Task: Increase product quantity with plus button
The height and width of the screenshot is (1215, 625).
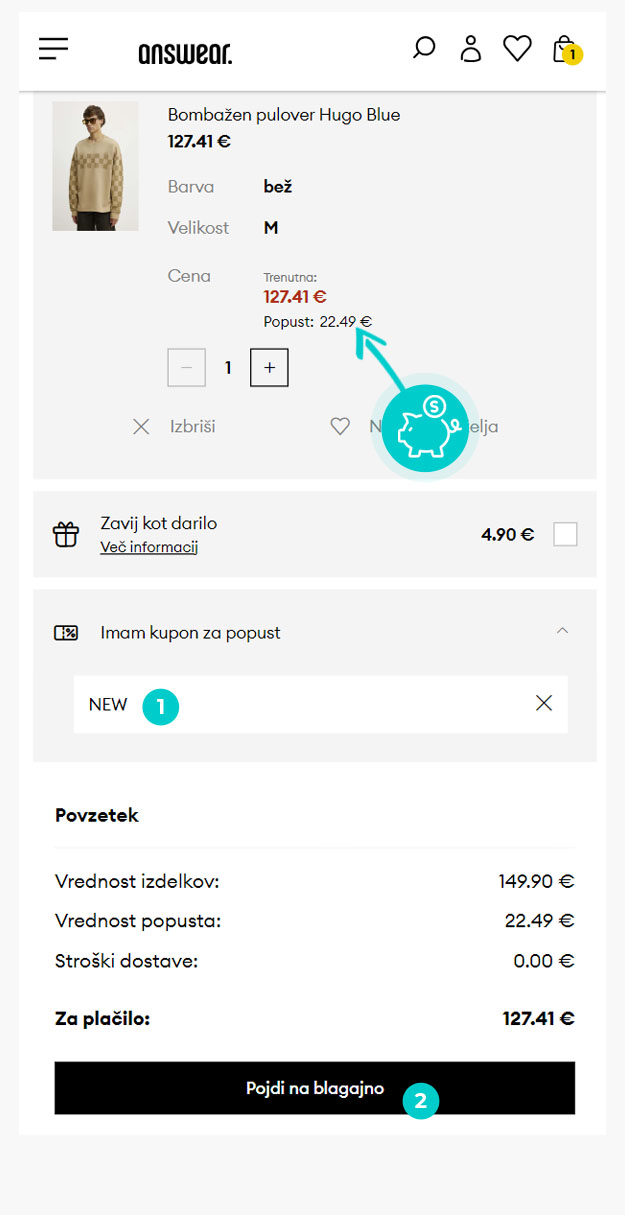Action: (269, 368)
